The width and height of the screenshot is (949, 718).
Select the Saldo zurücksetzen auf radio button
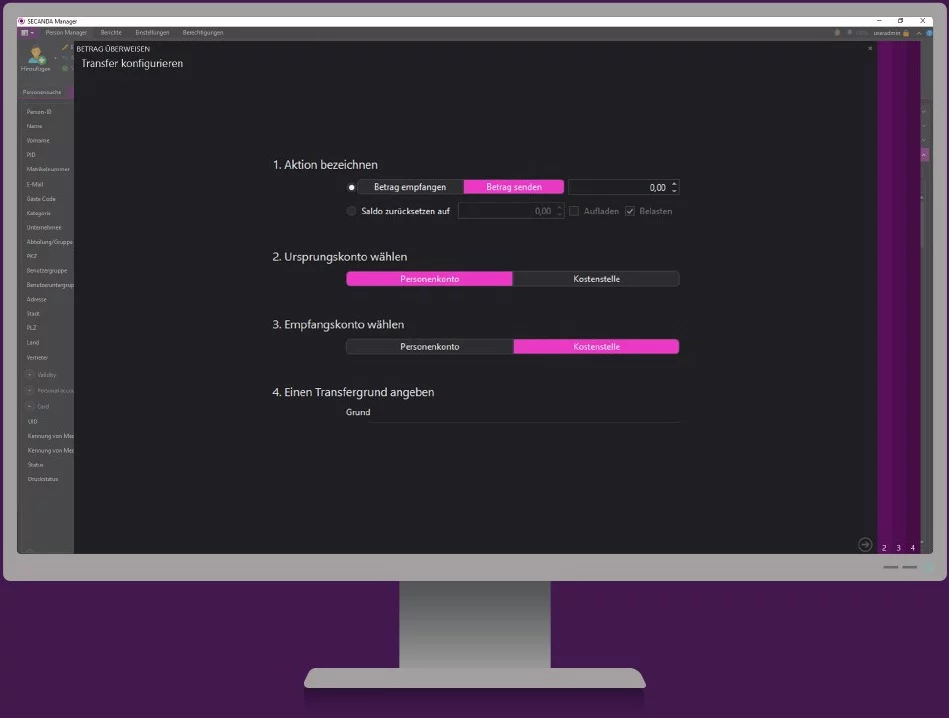pos(352,211)
